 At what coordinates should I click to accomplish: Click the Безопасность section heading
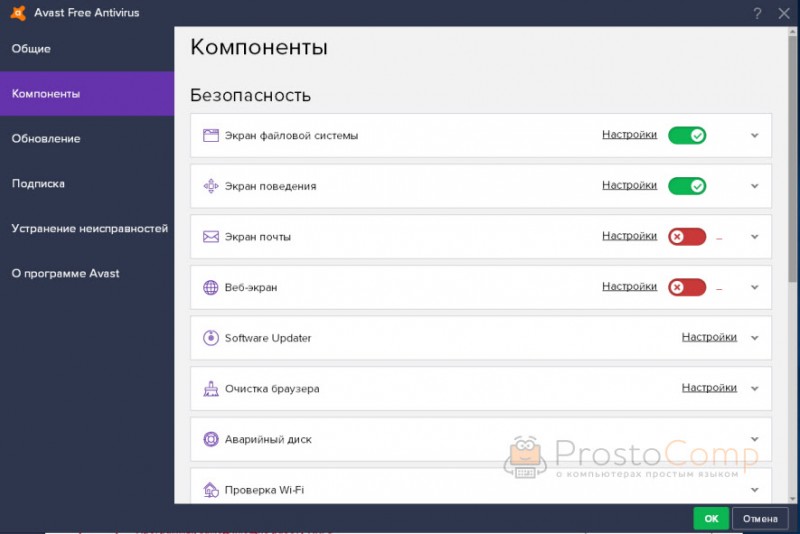tap(251, 95)
